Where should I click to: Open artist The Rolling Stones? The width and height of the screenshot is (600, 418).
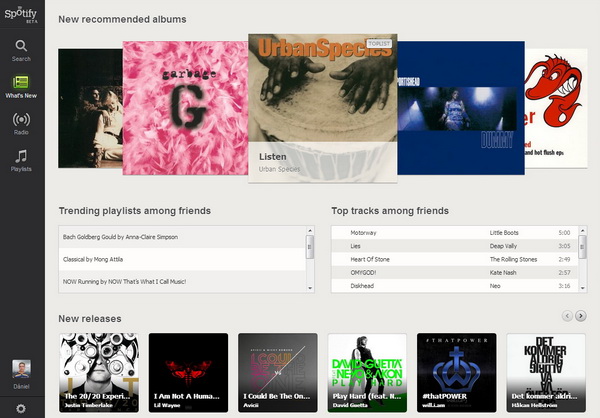point(513,260)
